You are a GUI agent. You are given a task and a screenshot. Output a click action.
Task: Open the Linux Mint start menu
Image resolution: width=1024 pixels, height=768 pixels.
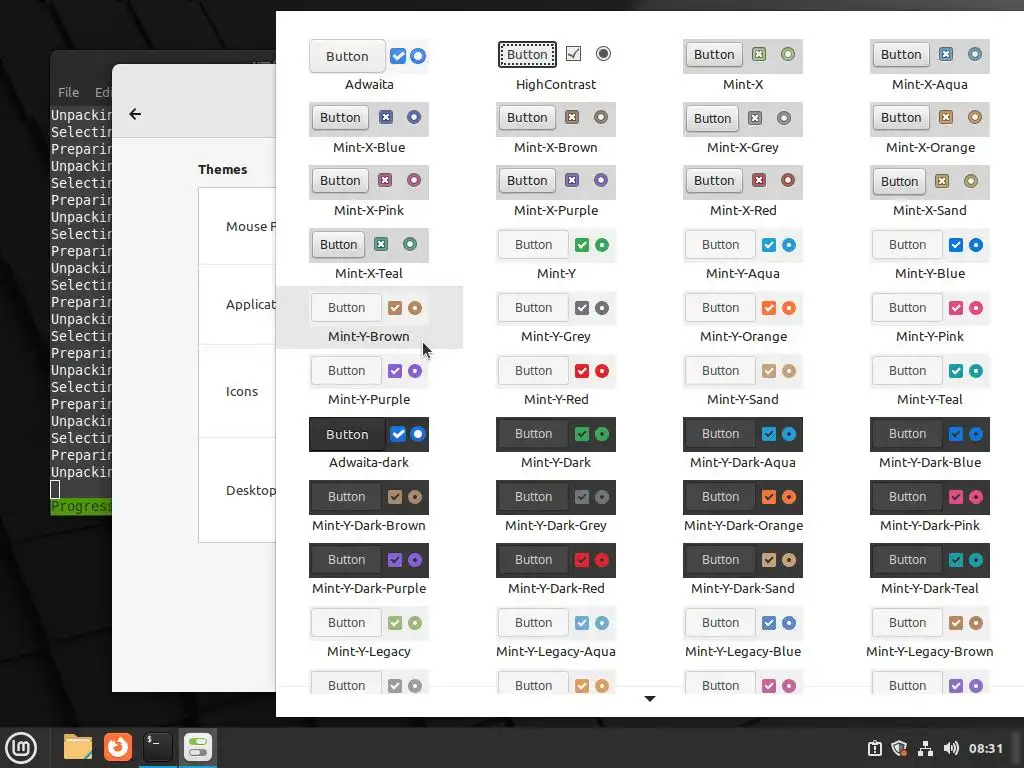click(x=21, y=748)
